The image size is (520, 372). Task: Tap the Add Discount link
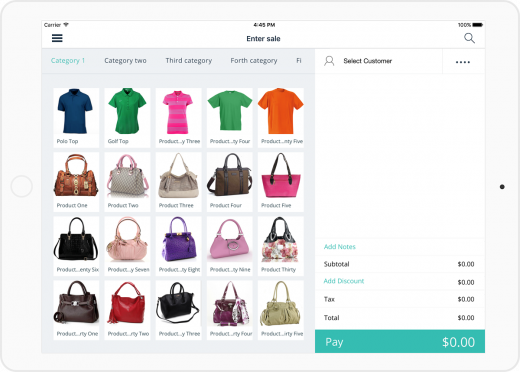point(344,281)
